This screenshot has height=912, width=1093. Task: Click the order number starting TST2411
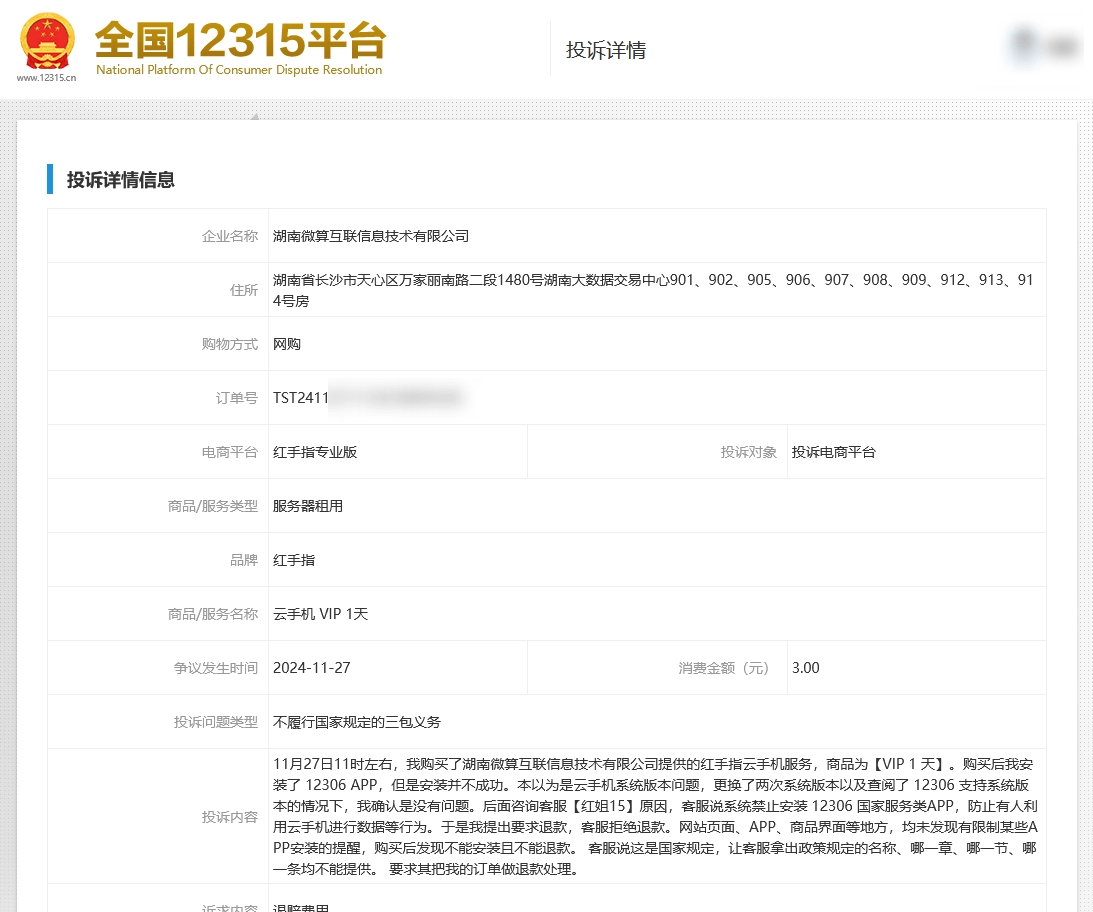367,398
